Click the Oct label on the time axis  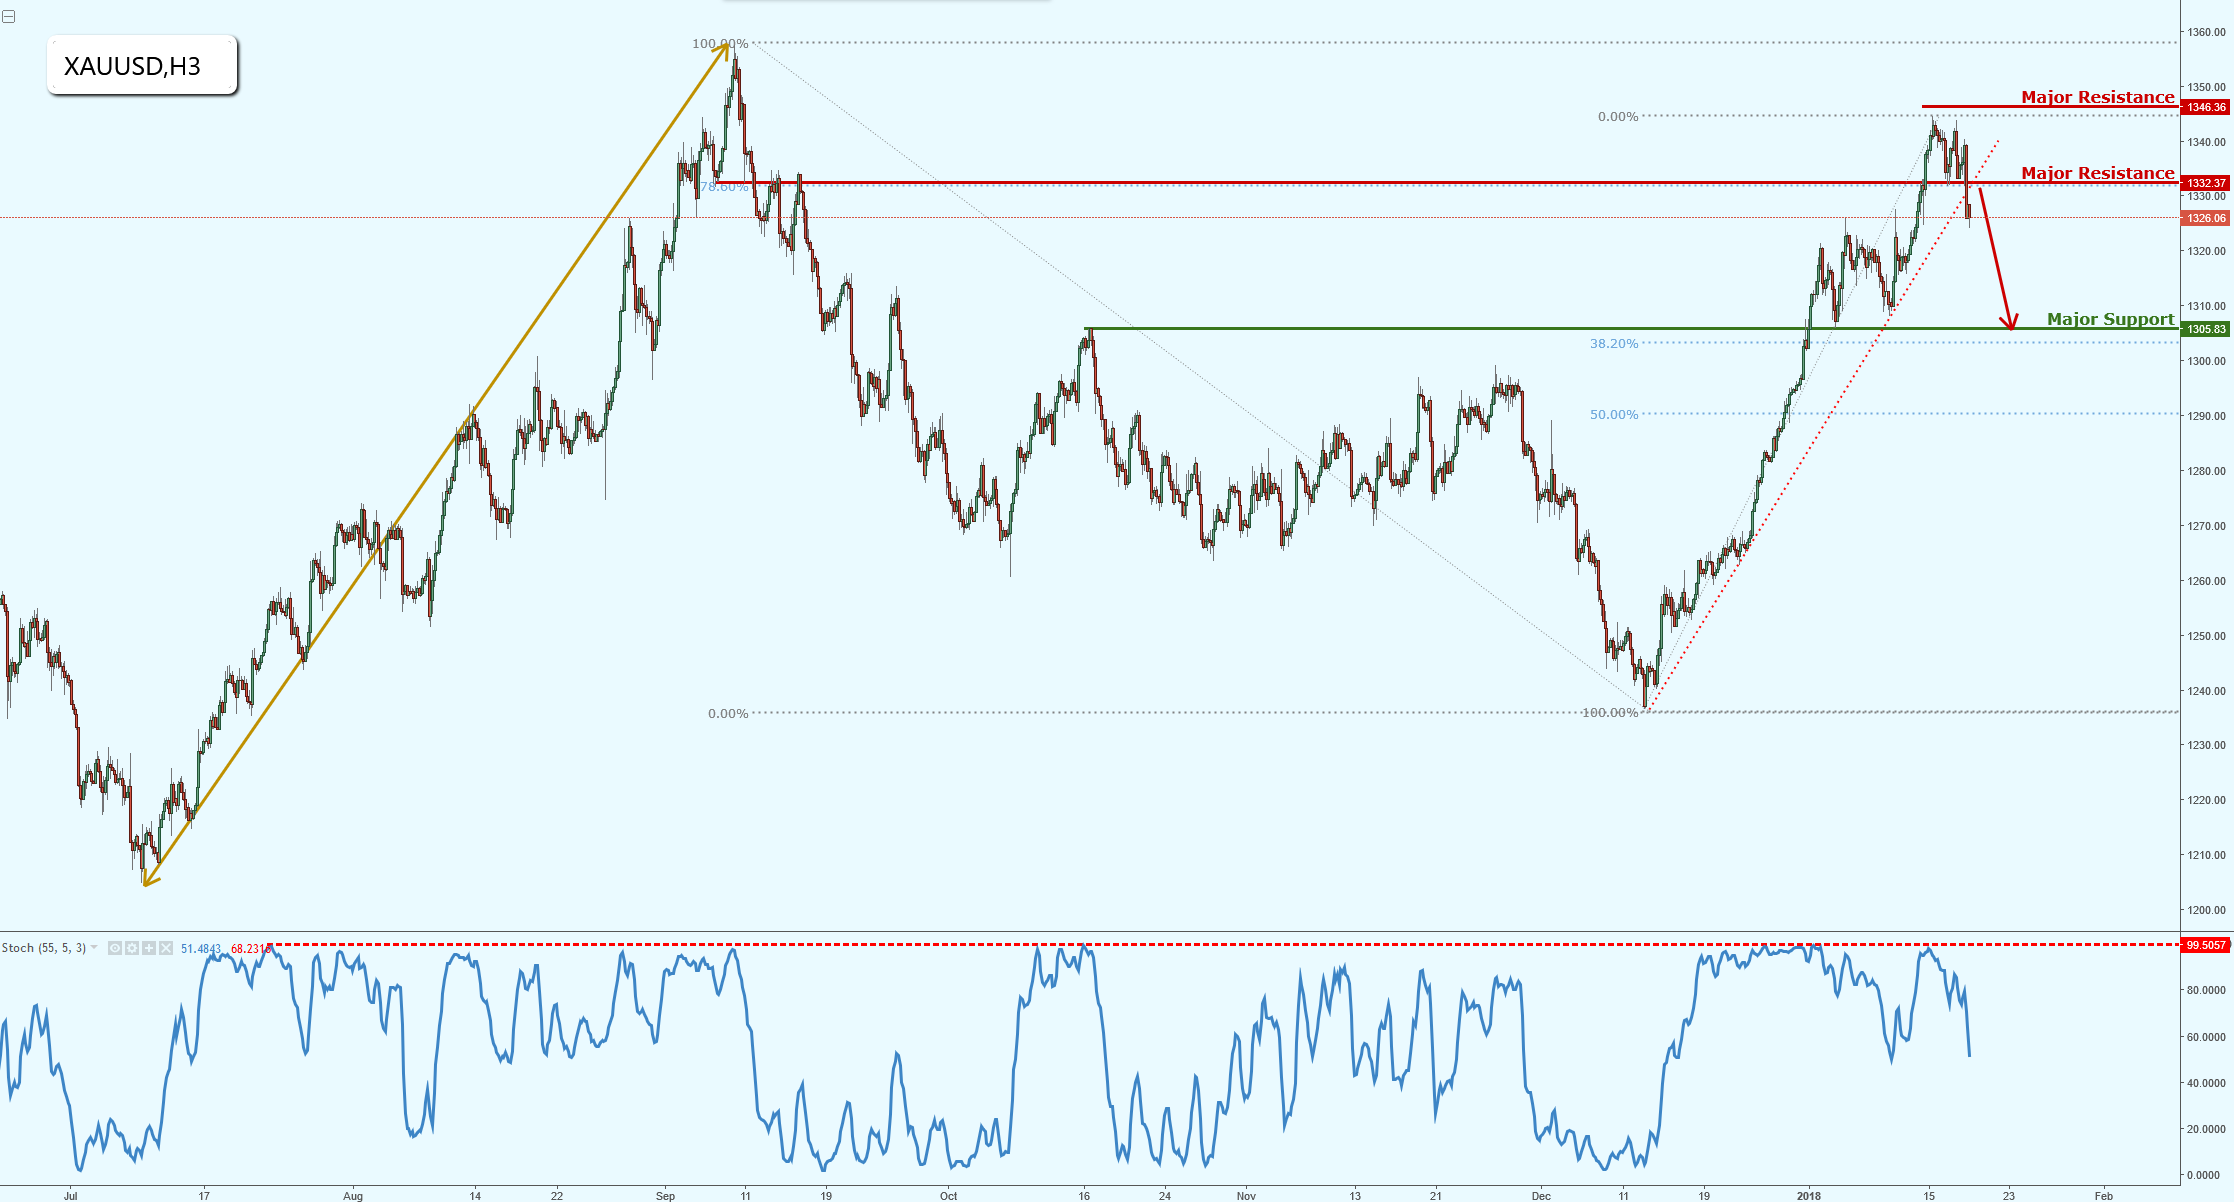click(x=949, y=1195)
